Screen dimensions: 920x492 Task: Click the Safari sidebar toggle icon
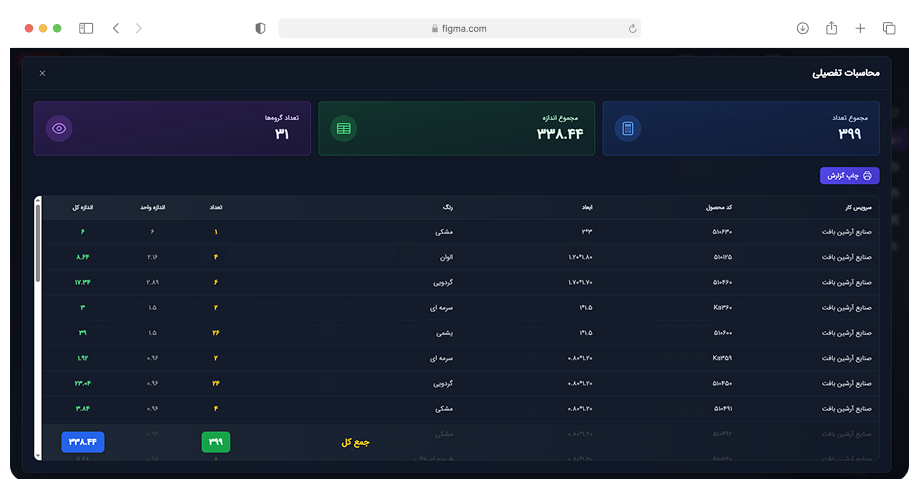click(x=86, y=29)
